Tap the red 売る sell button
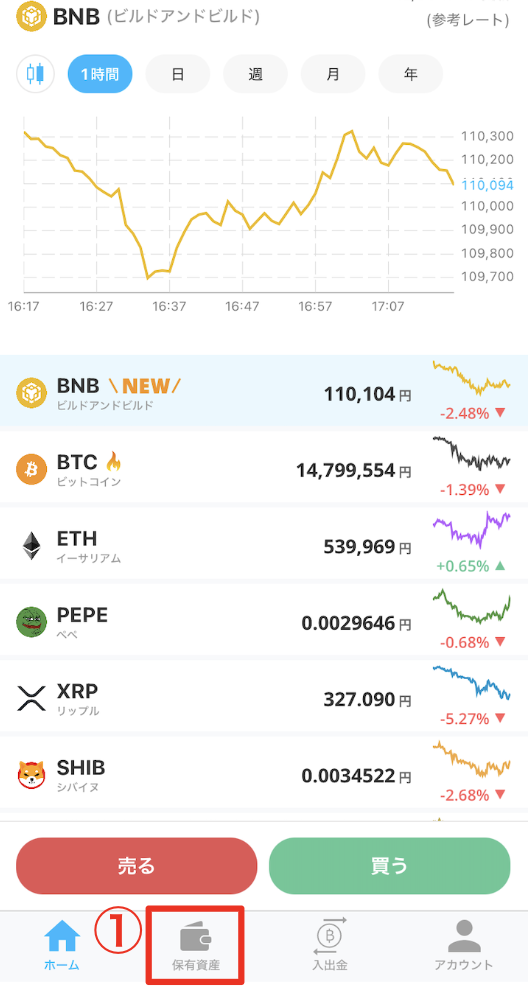 tap(137, 866)
